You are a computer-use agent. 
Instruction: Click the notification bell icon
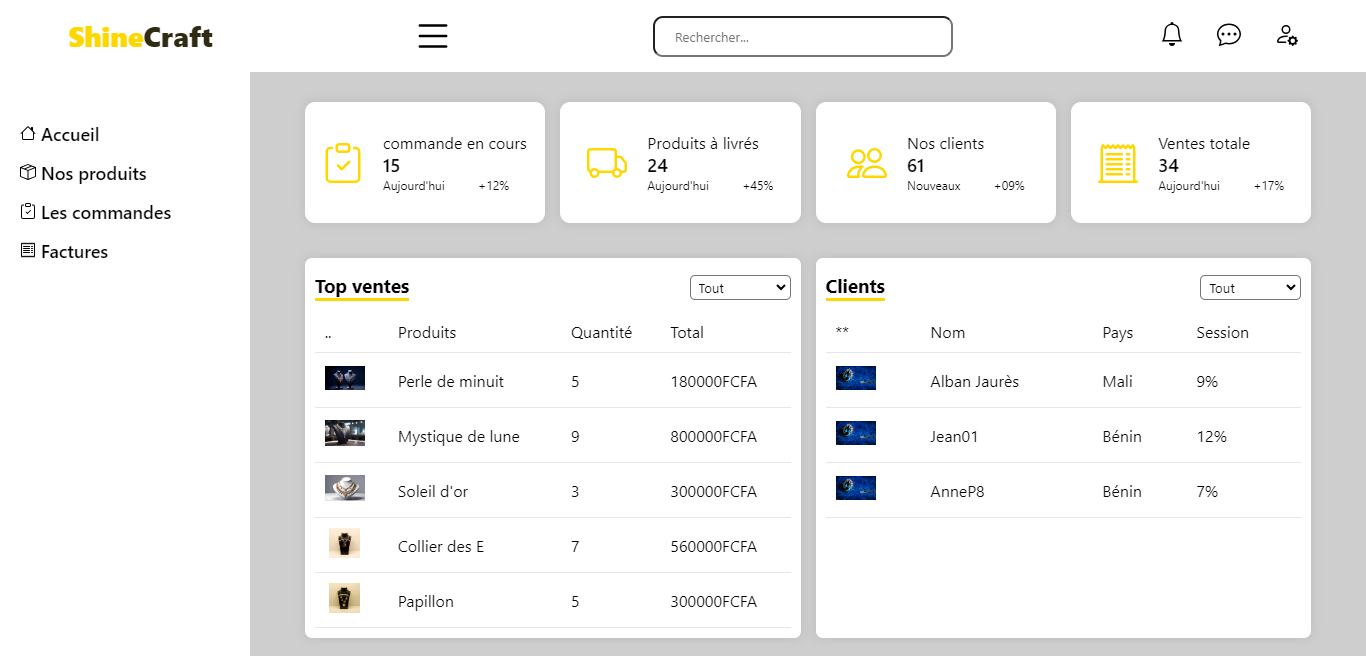pos(1172,34)
